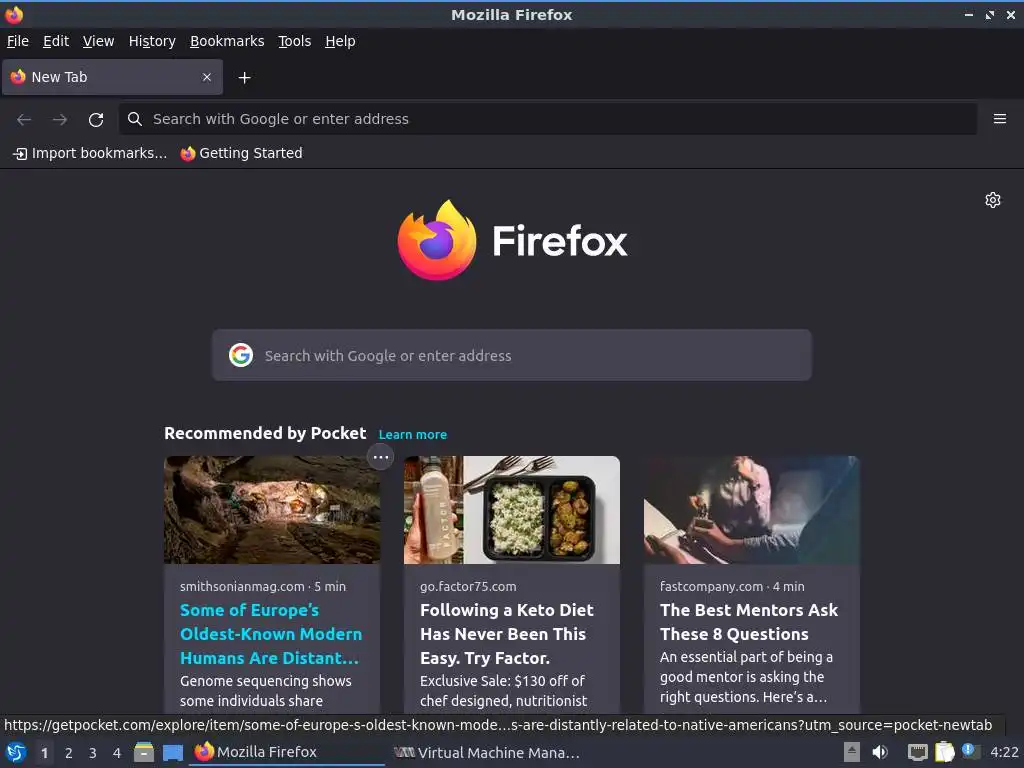Switch to Virtual Machine Manager taskbar entry
The width and height of the screenshot is (1024, 768).
pos(487,752)
